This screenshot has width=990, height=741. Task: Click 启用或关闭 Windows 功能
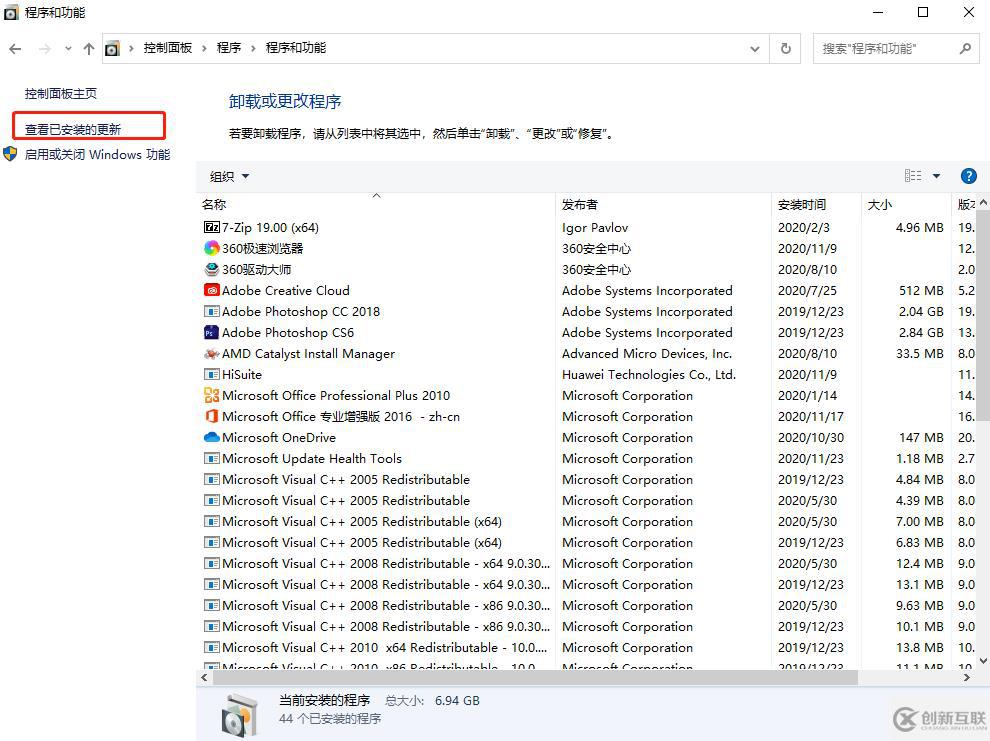[96, 155]
